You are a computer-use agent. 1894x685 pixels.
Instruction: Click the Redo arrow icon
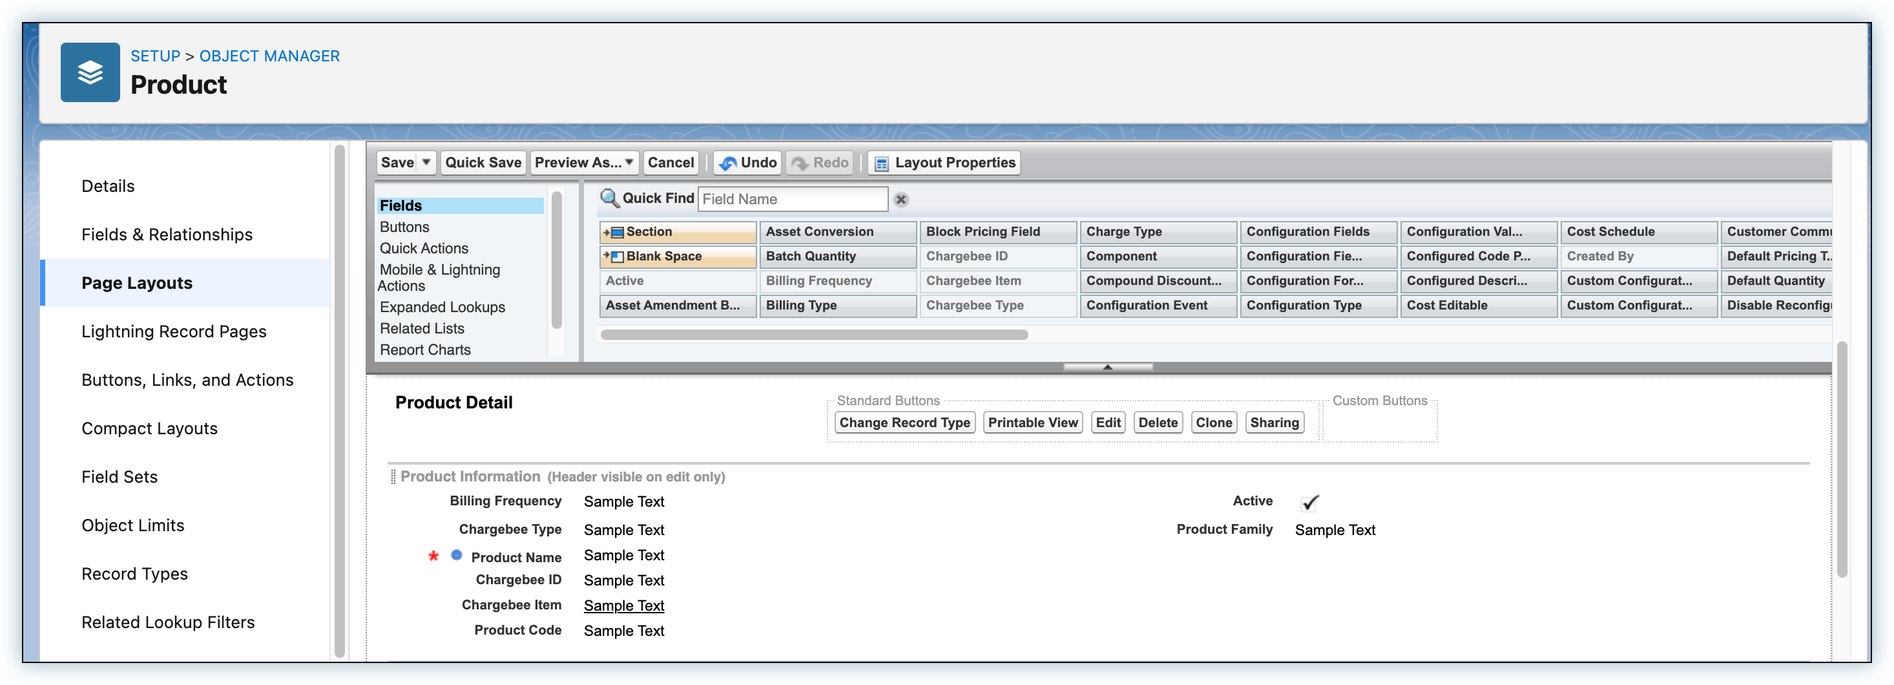point(800,163)
